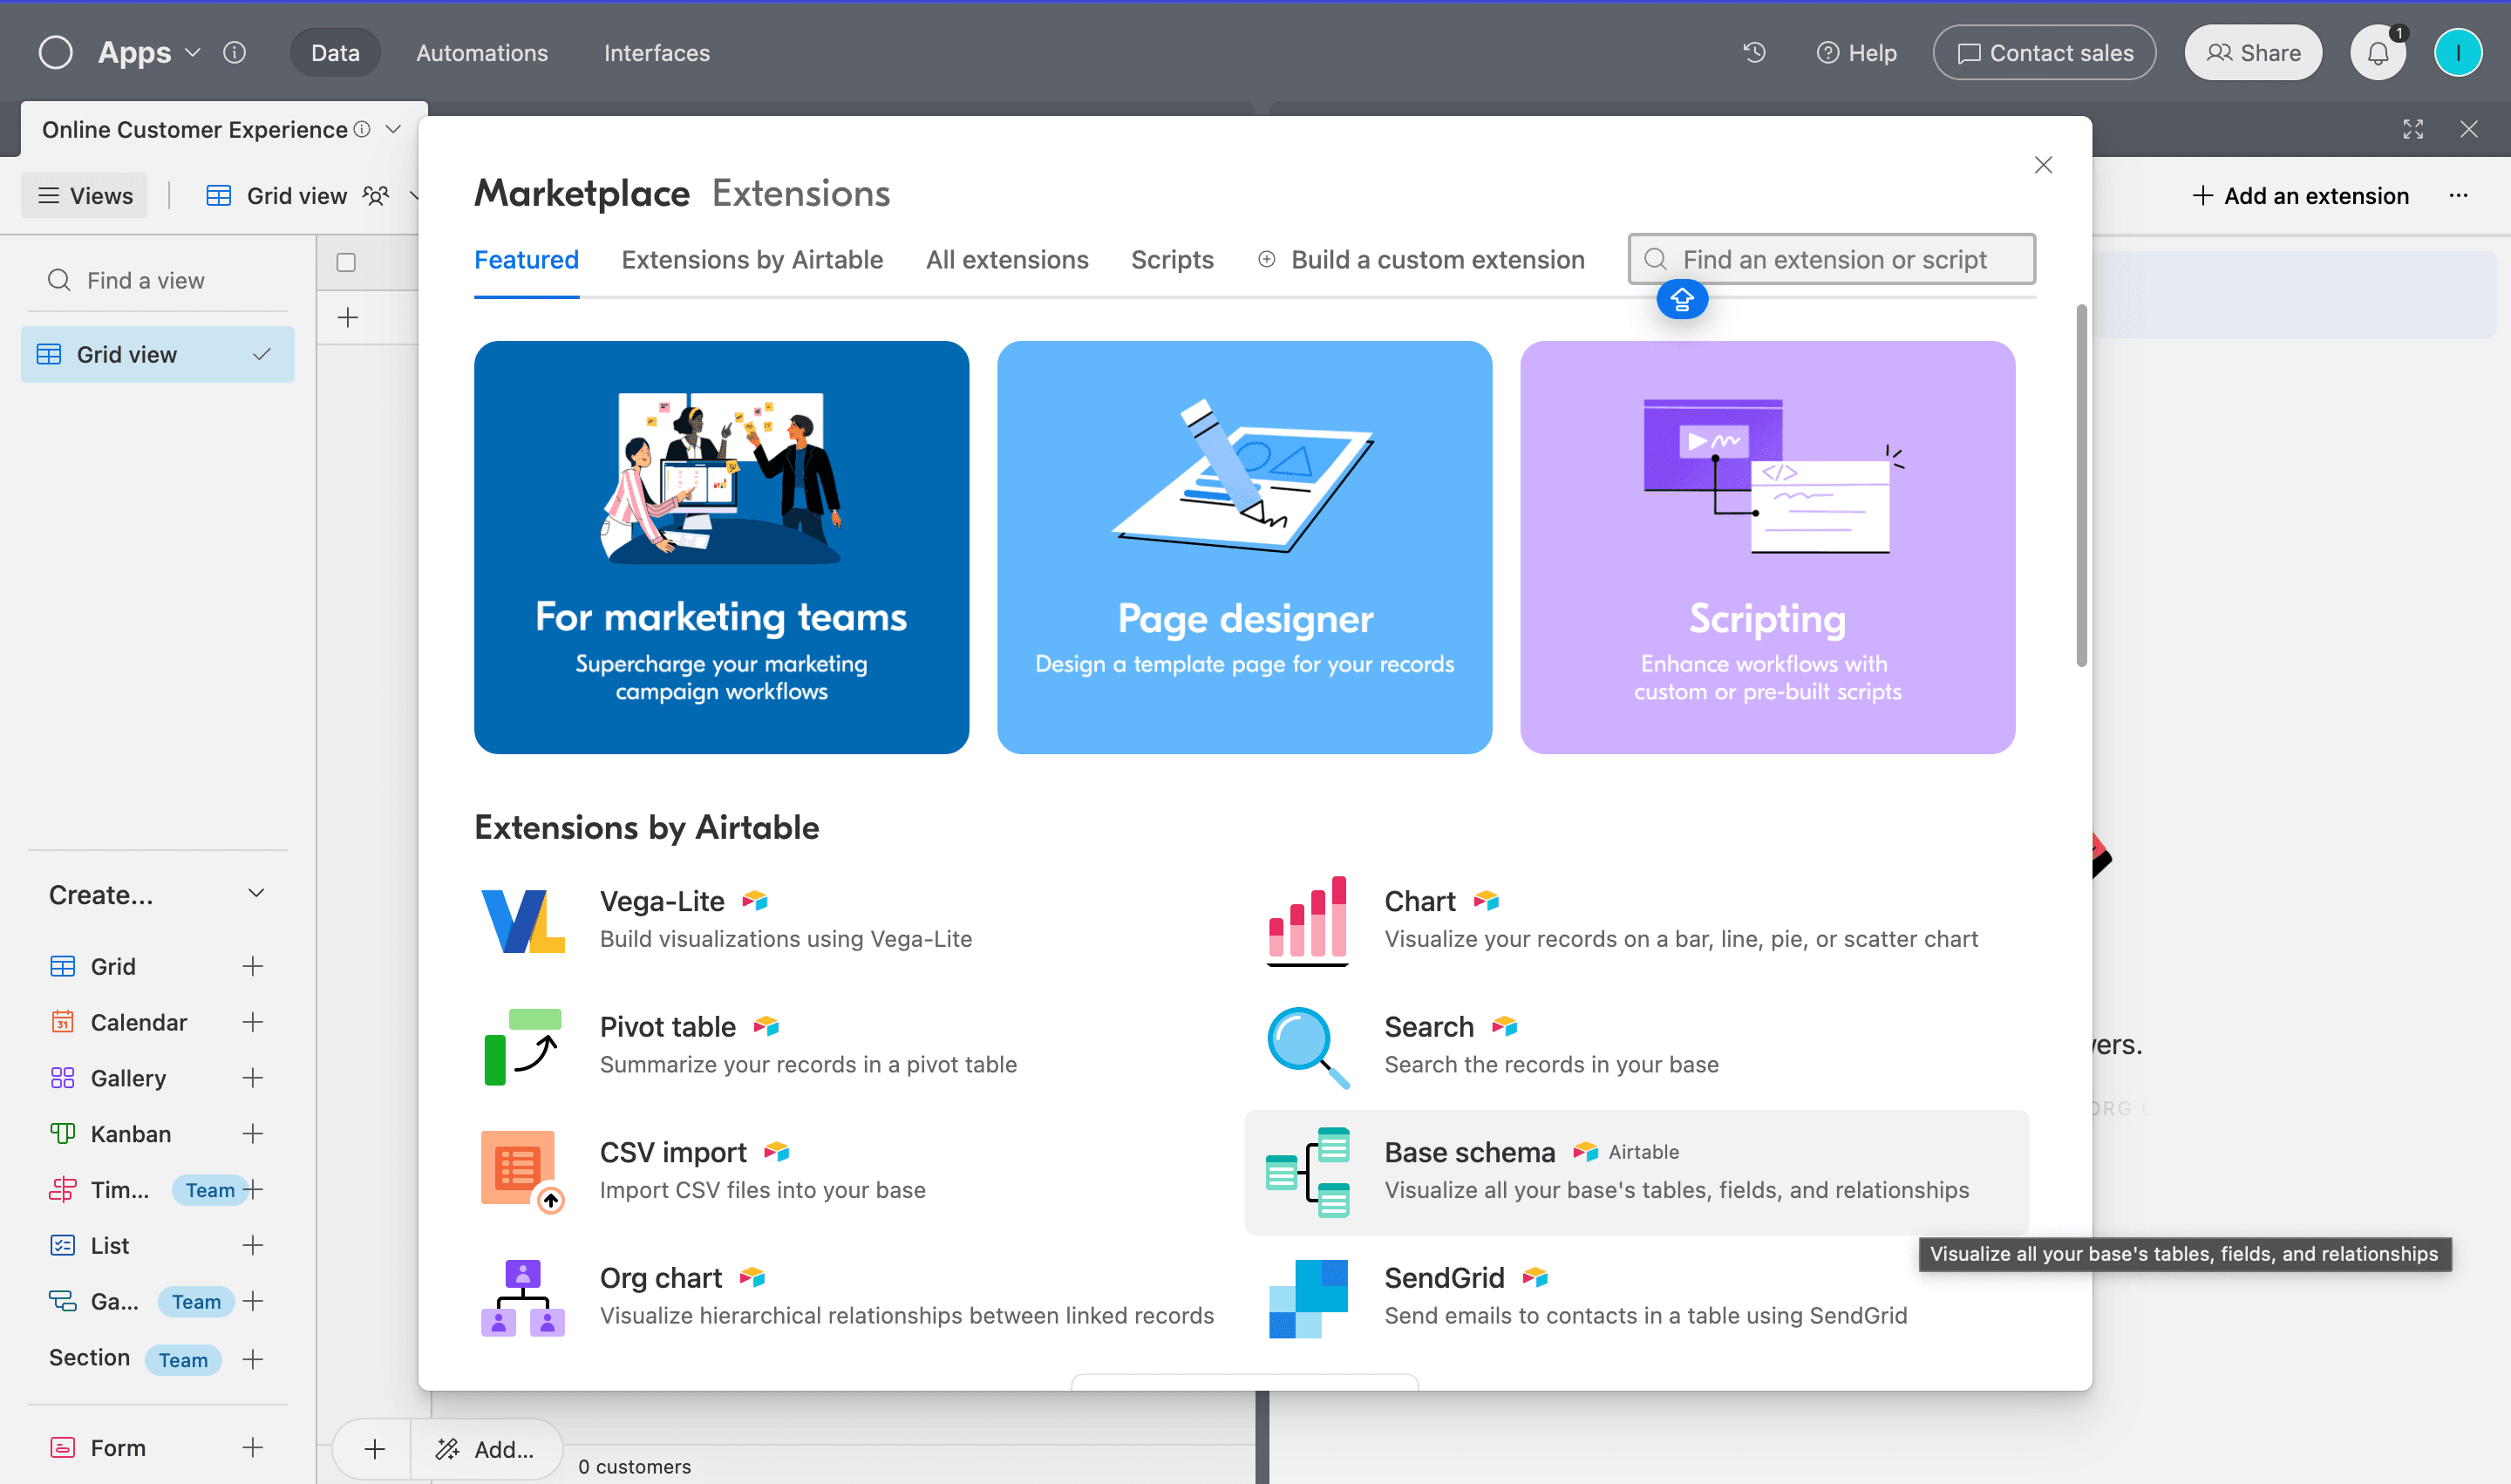Click the SendGrid extension icon
The height and width of the screenshot is (1484, 2511).
(x=1307, y=1297)
